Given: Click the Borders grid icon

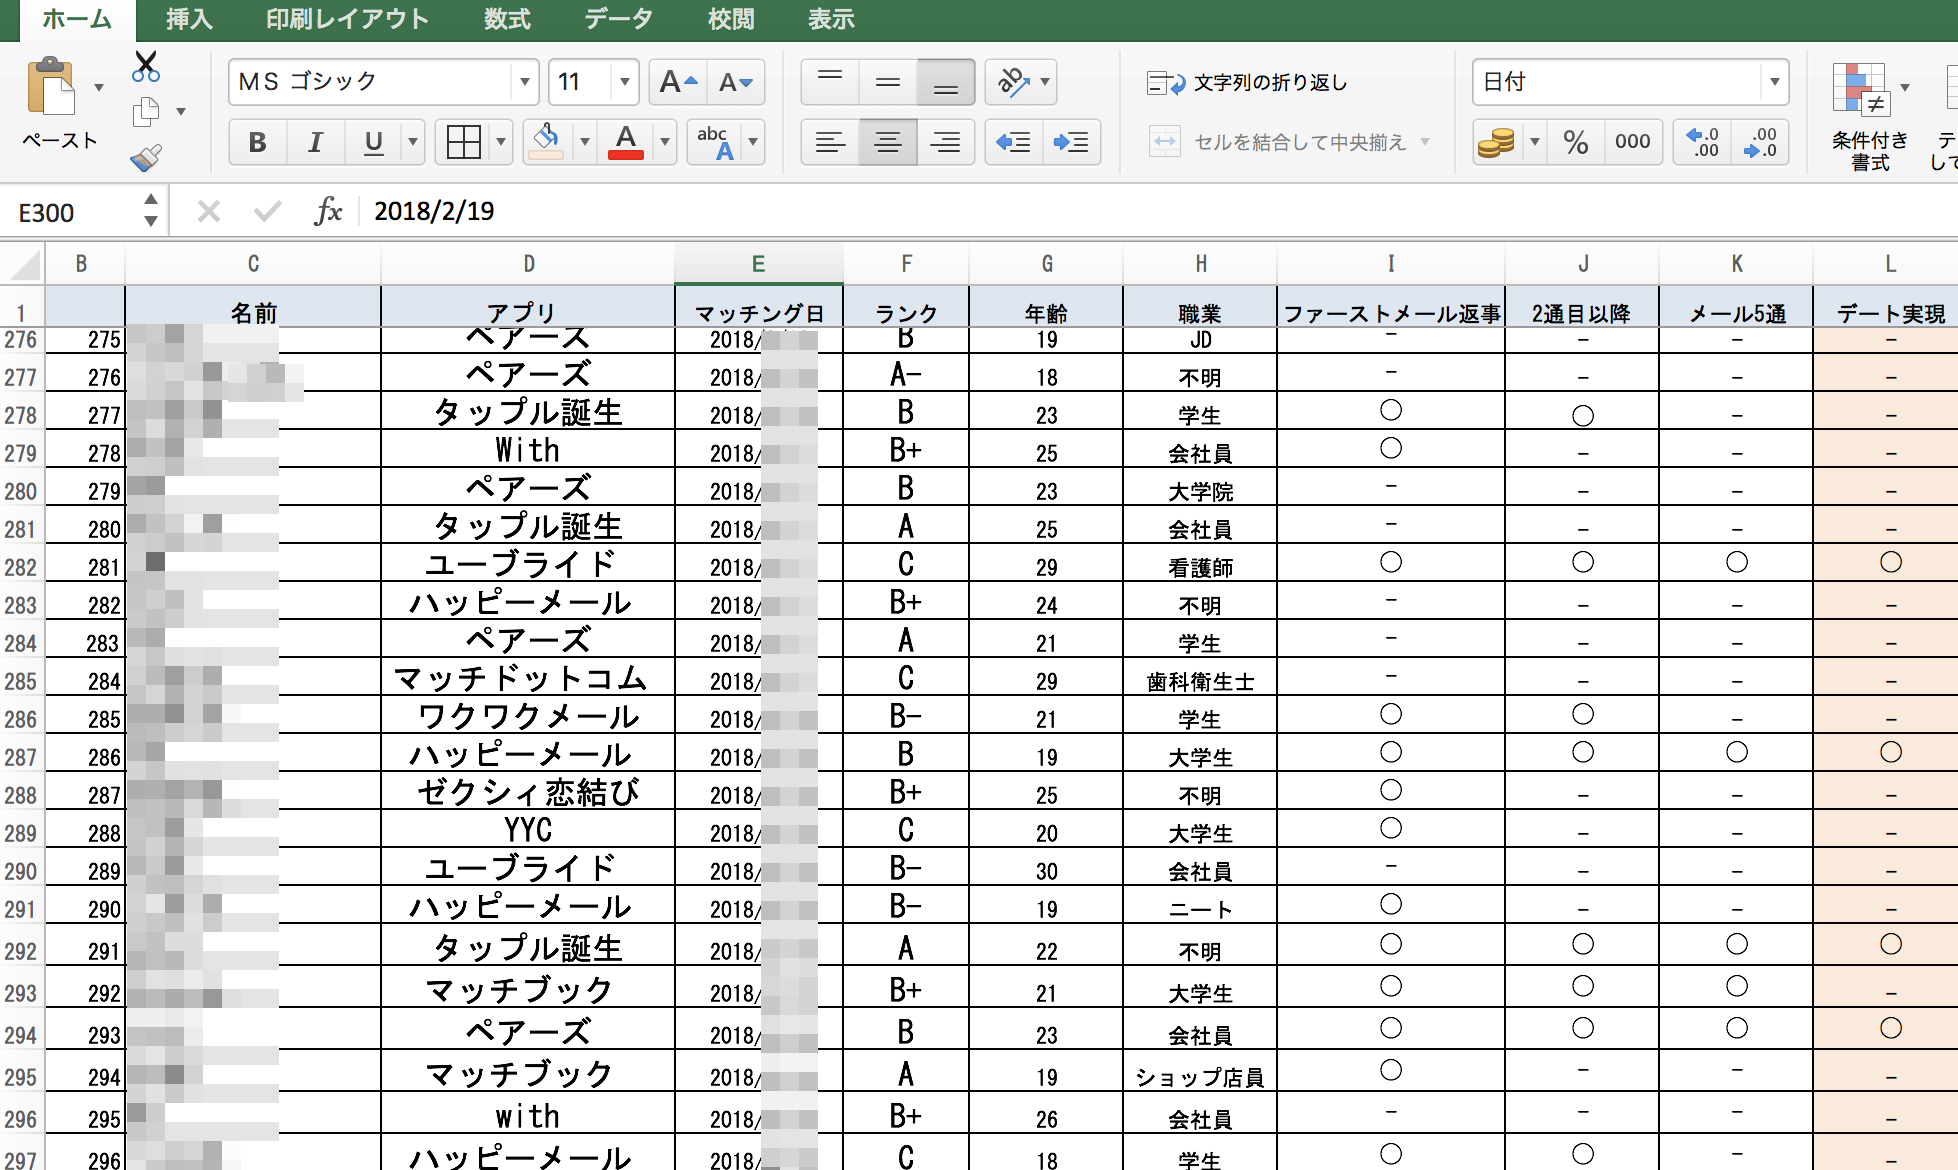Looking at the screenshot, I should tap(464, 142).
